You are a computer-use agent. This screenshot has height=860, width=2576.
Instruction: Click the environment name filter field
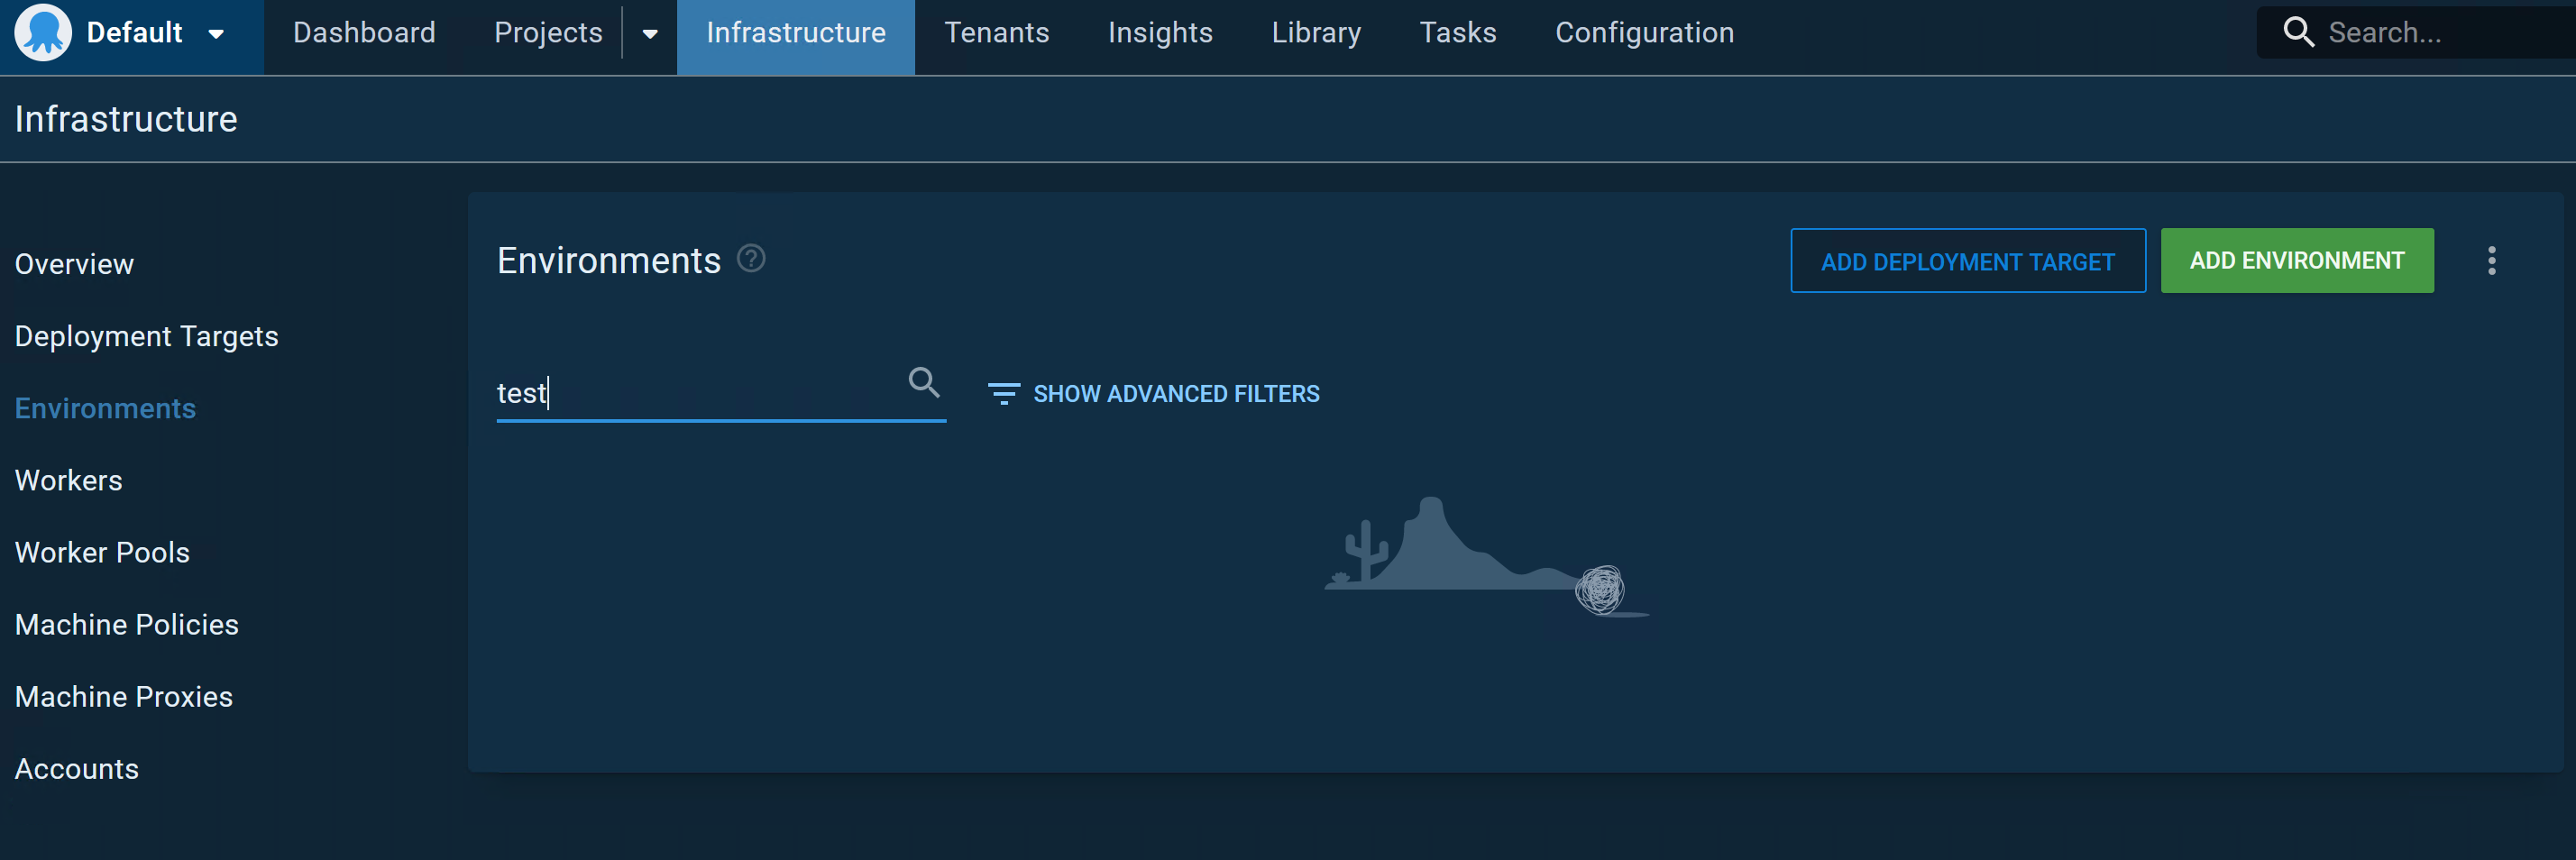pos(700,392)
